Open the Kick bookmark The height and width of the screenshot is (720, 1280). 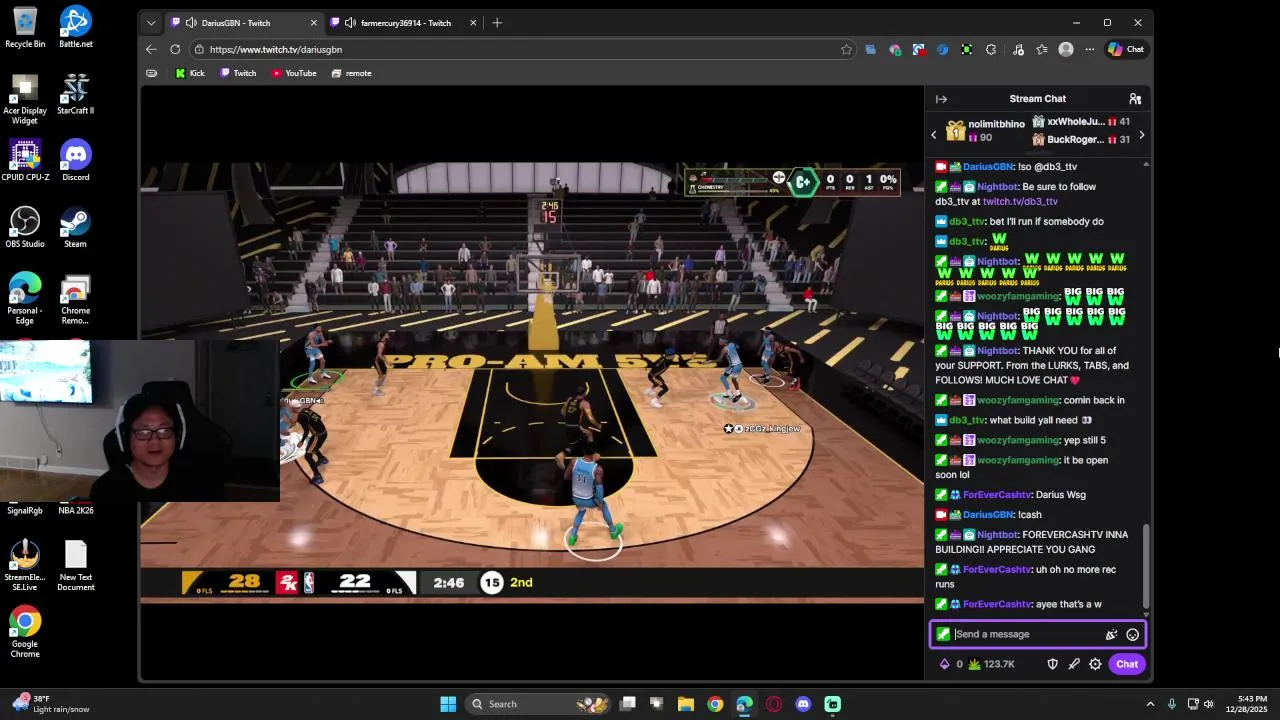(189, 73)
